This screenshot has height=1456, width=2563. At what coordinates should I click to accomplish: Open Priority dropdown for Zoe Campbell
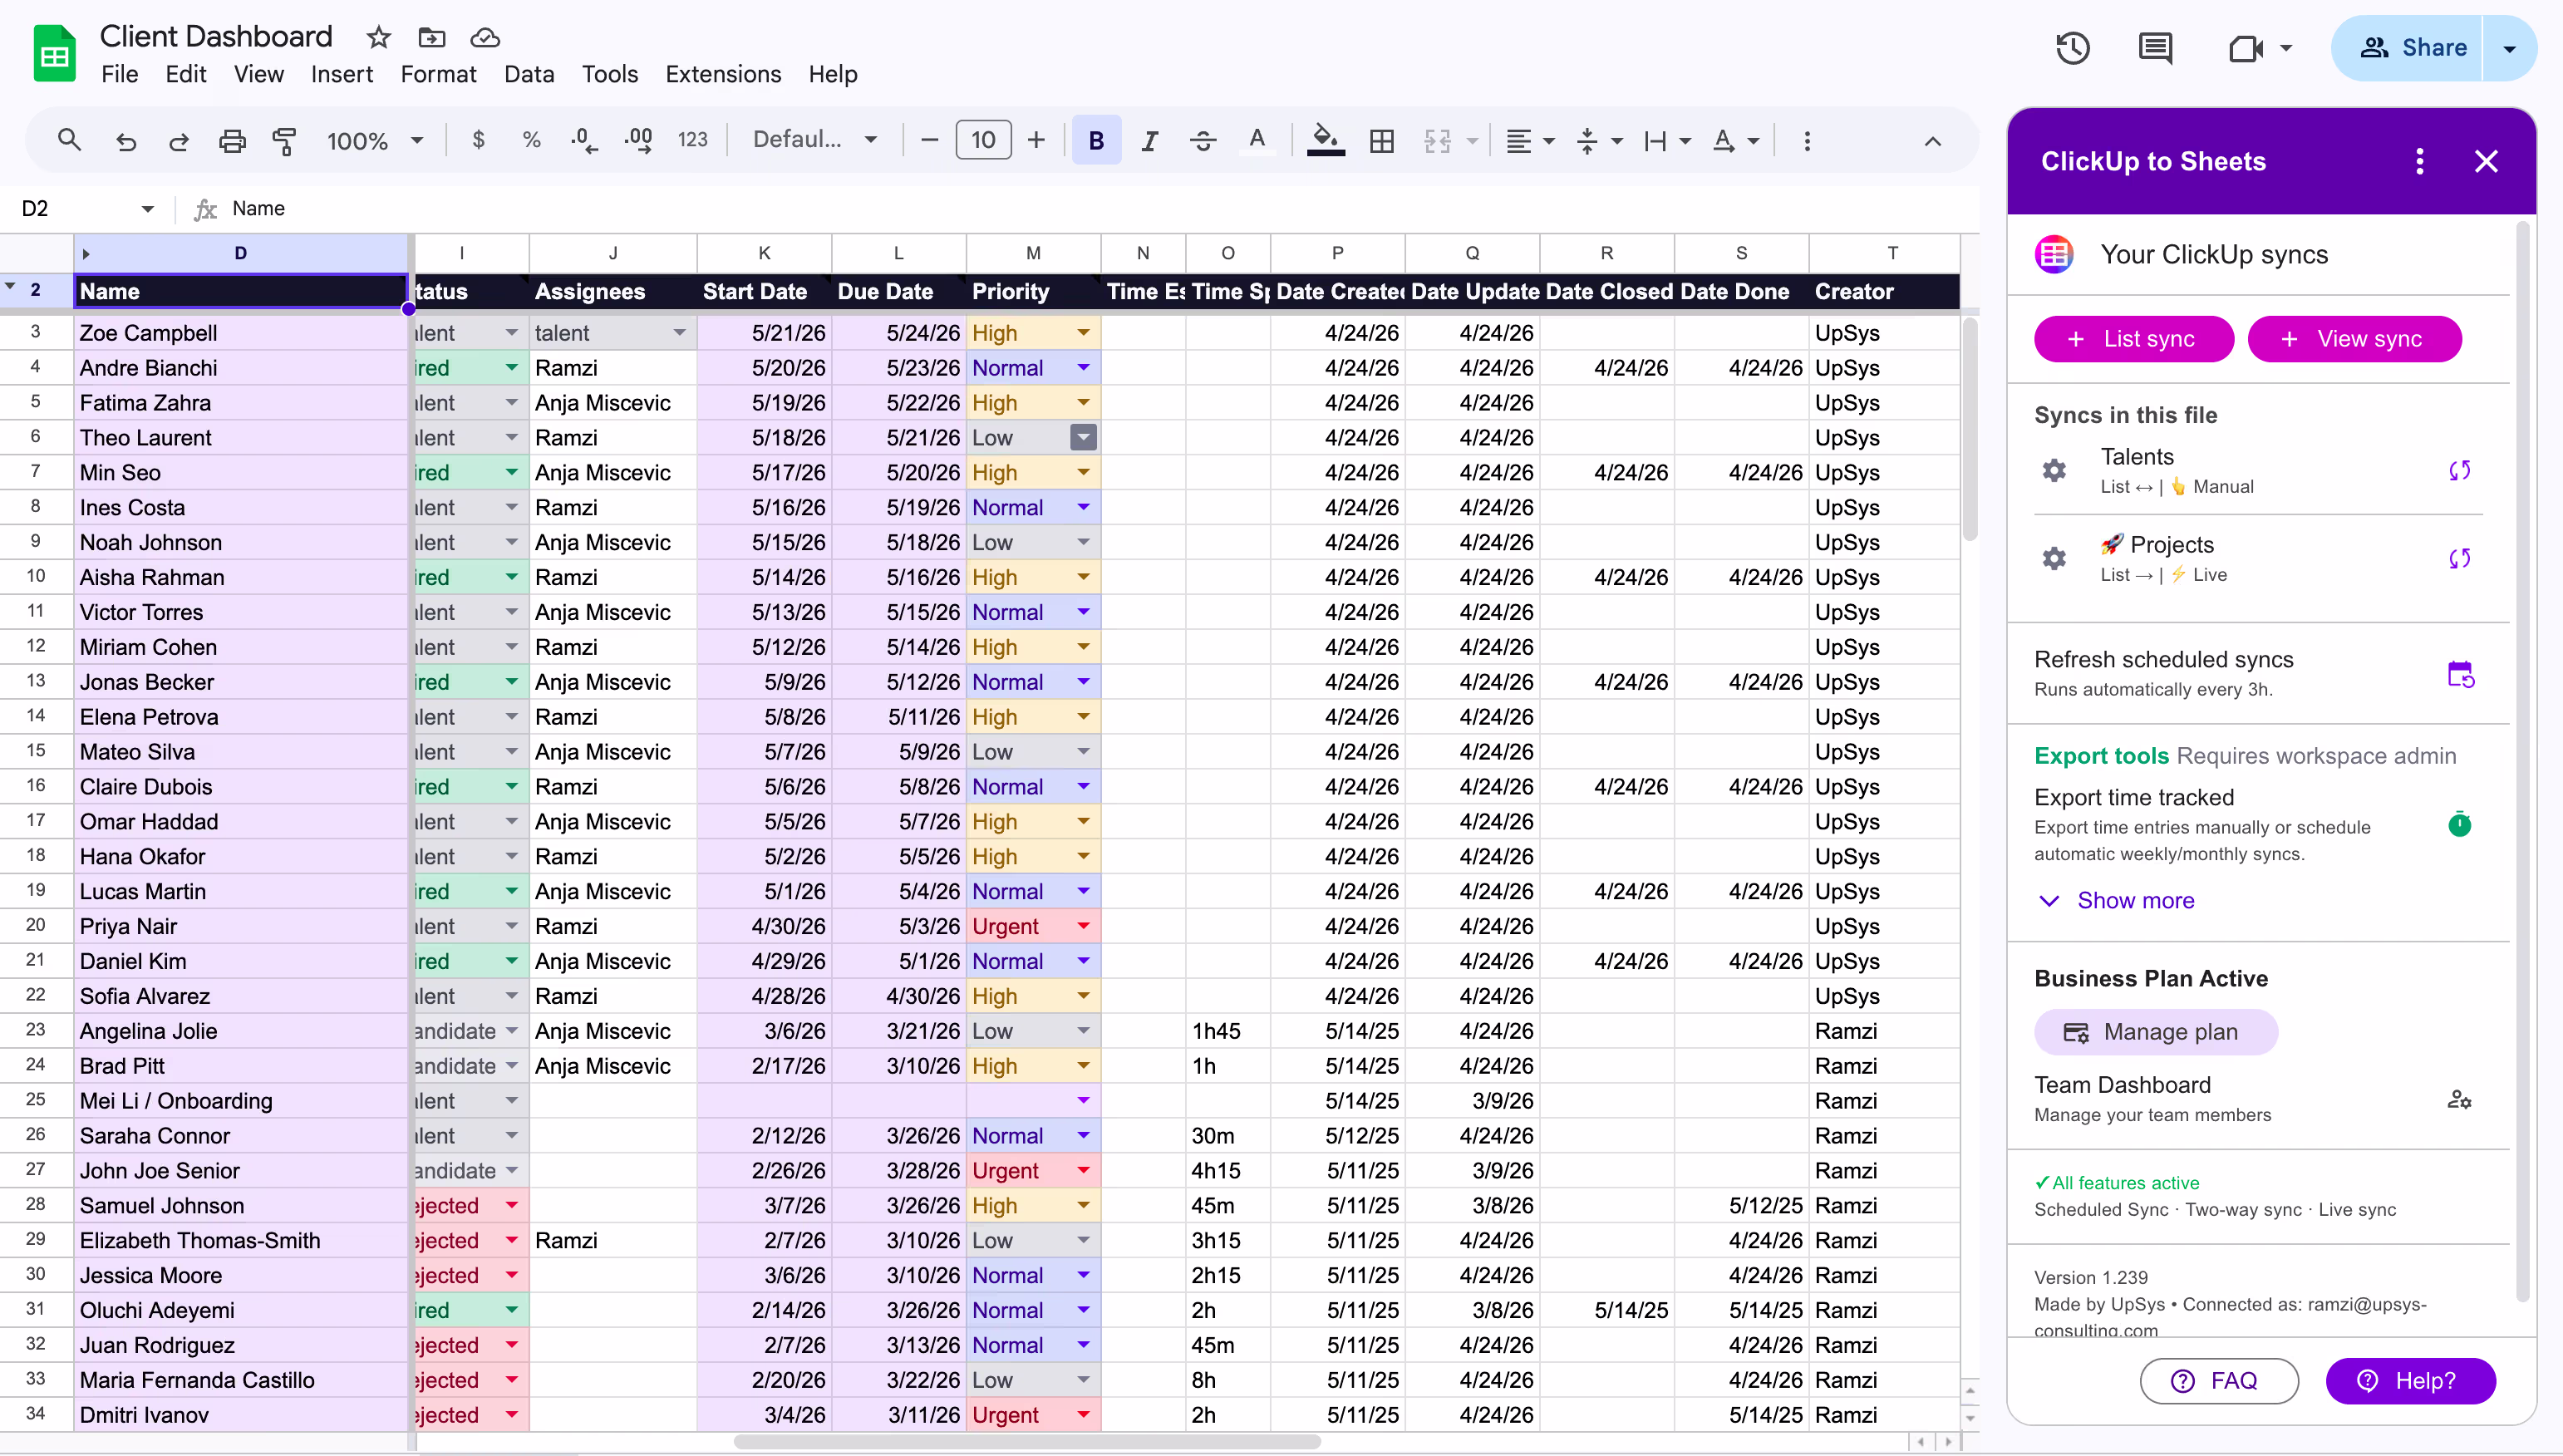coord(1083,332)
